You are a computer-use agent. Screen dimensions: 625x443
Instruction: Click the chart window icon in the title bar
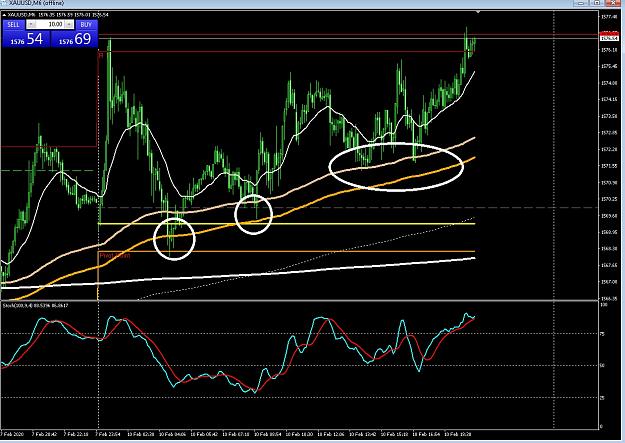[x=3, y=3]
